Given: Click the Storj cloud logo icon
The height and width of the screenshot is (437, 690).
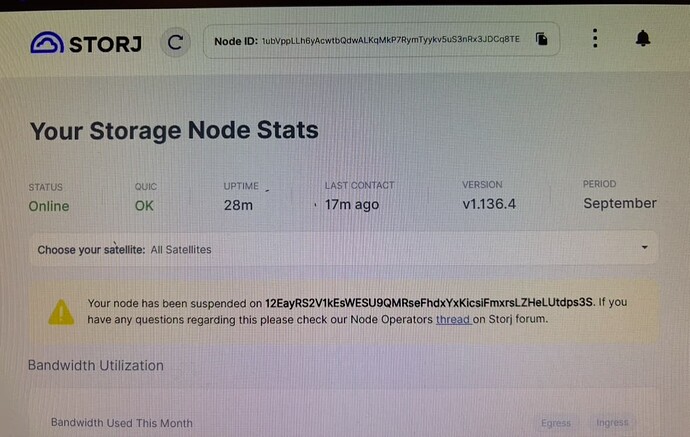Looking at the screenshot, I should pyautogui.click(x=46, y=42).
